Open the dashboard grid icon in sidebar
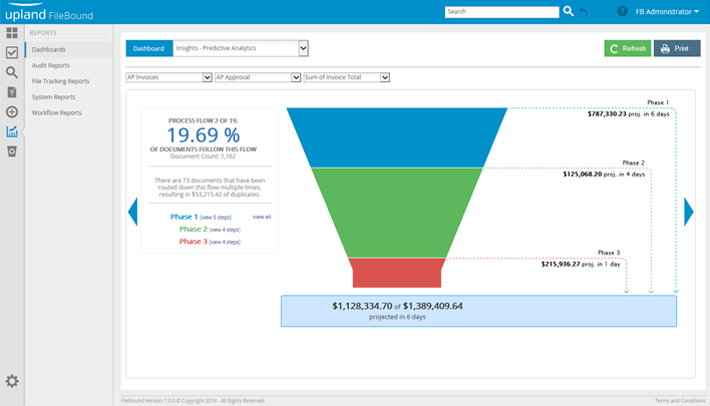Screen dimensions: 710x406 12,33
